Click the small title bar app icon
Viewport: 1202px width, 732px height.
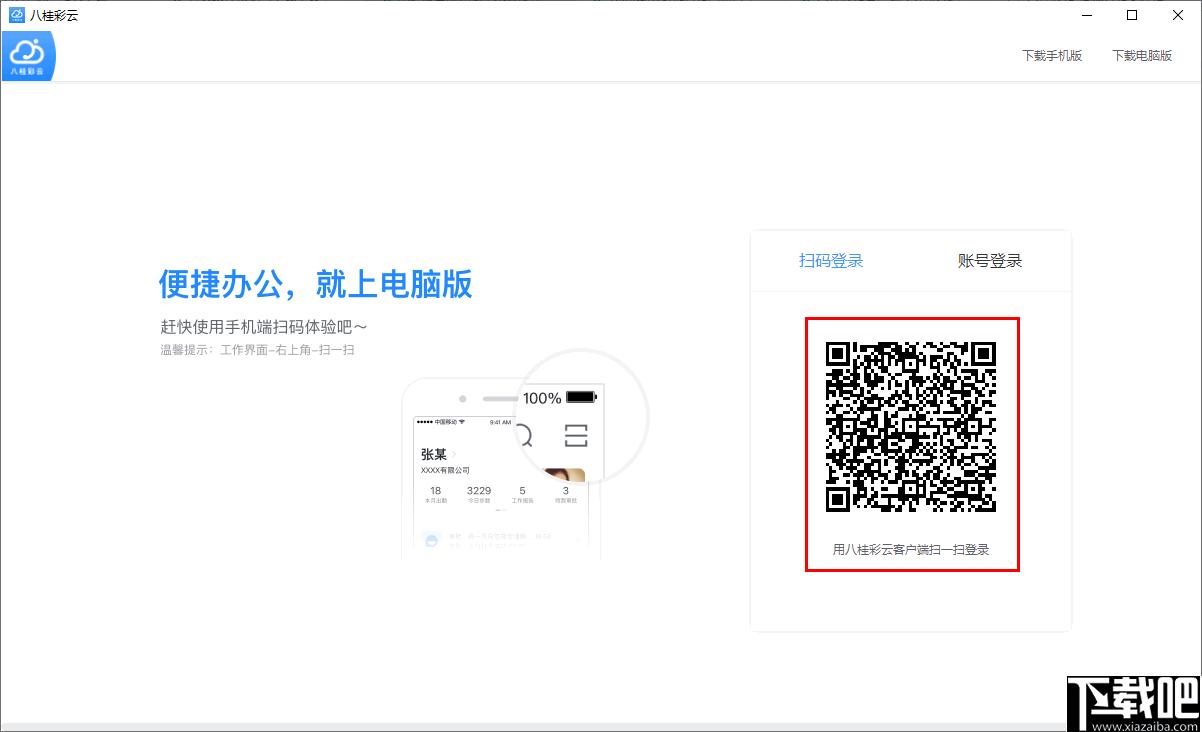[x=16, y=15]
